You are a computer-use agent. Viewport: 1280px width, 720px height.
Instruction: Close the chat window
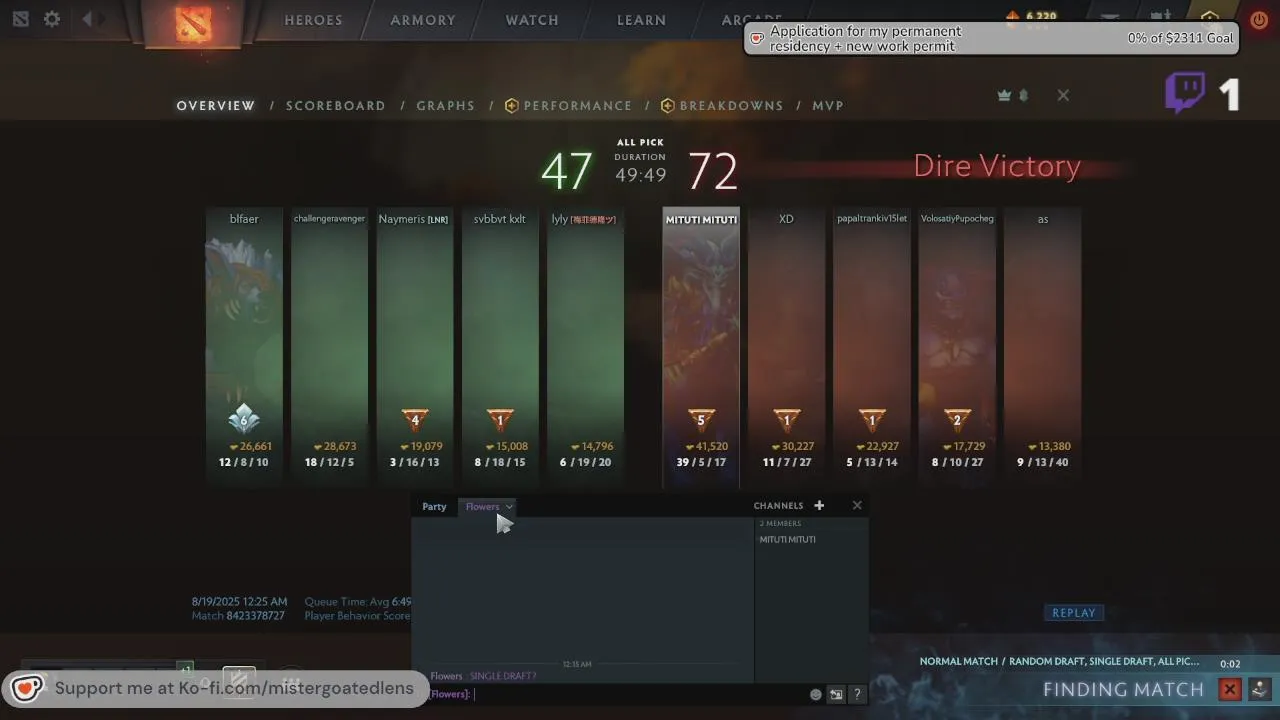point(857,505)
